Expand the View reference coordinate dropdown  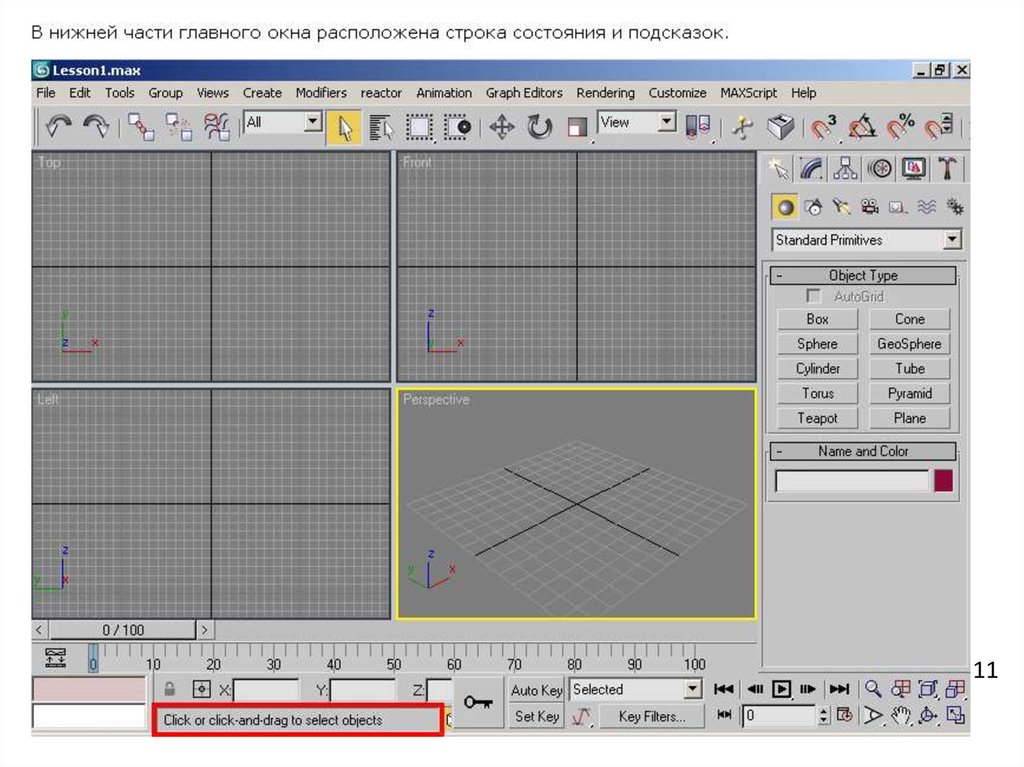point(667,123)
